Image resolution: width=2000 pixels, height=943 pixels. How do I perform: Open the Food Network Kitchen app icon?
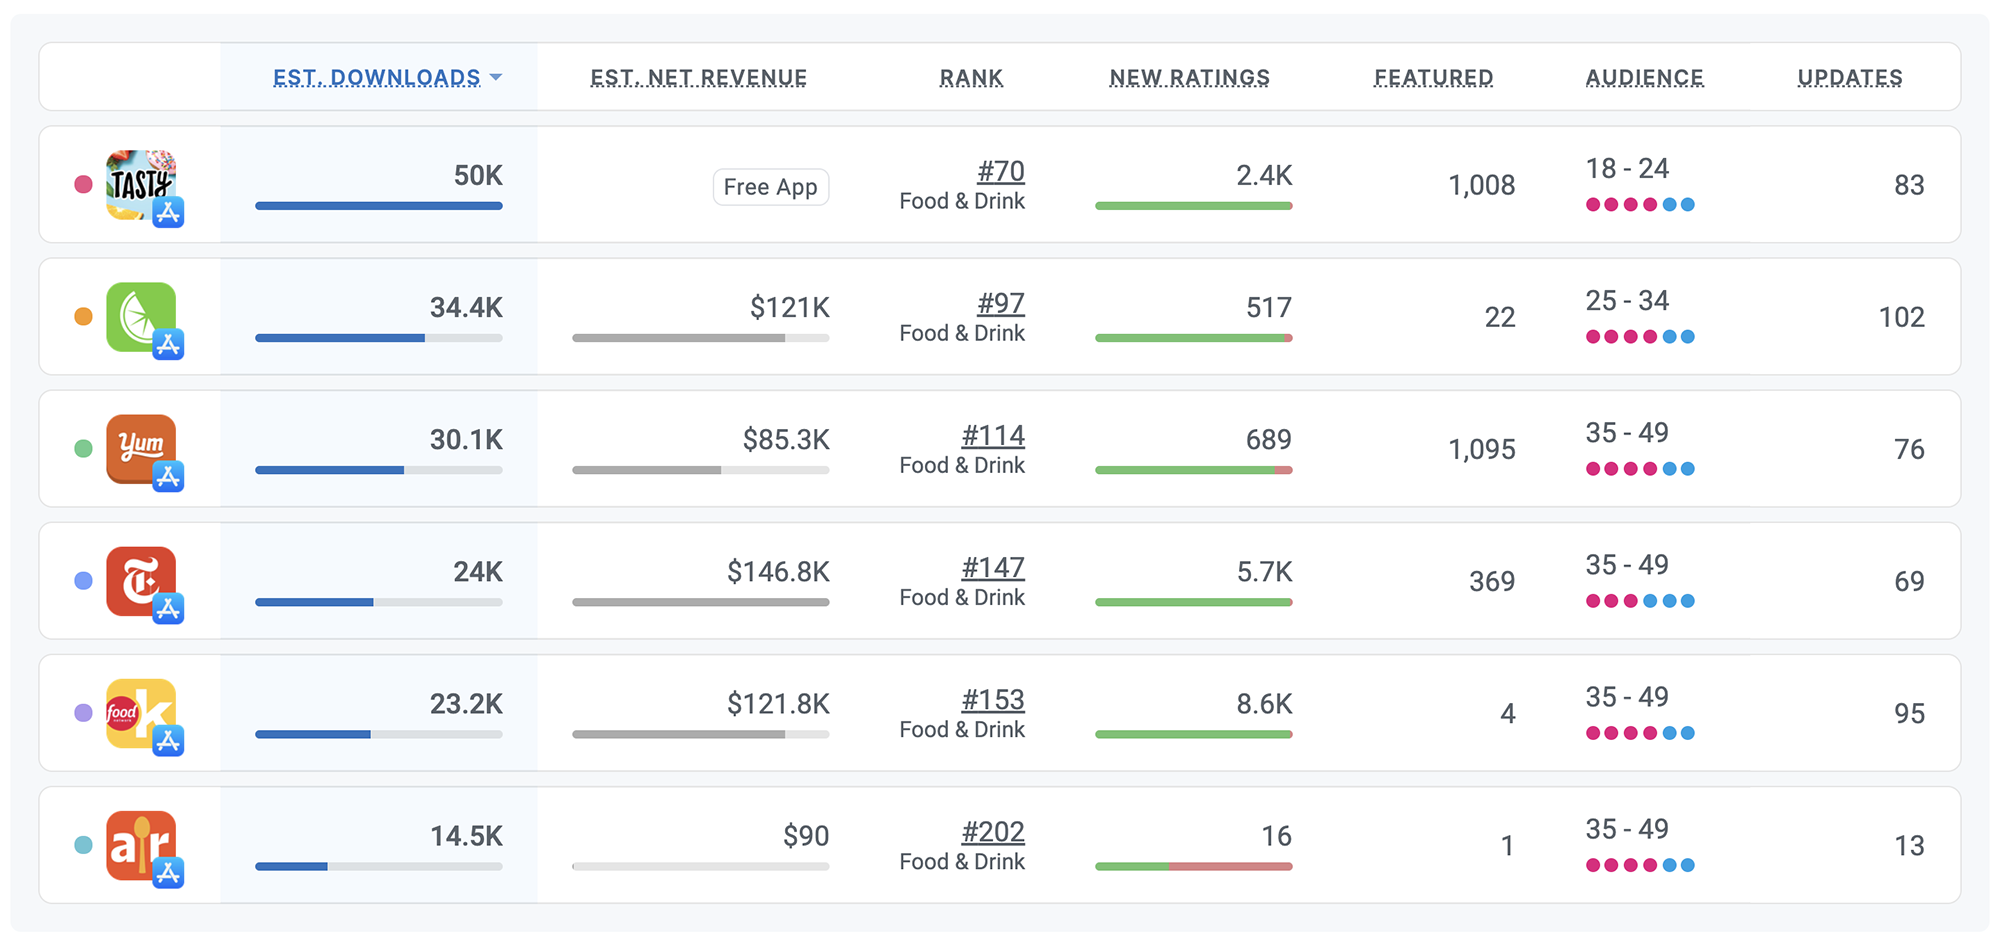point(142,713)
